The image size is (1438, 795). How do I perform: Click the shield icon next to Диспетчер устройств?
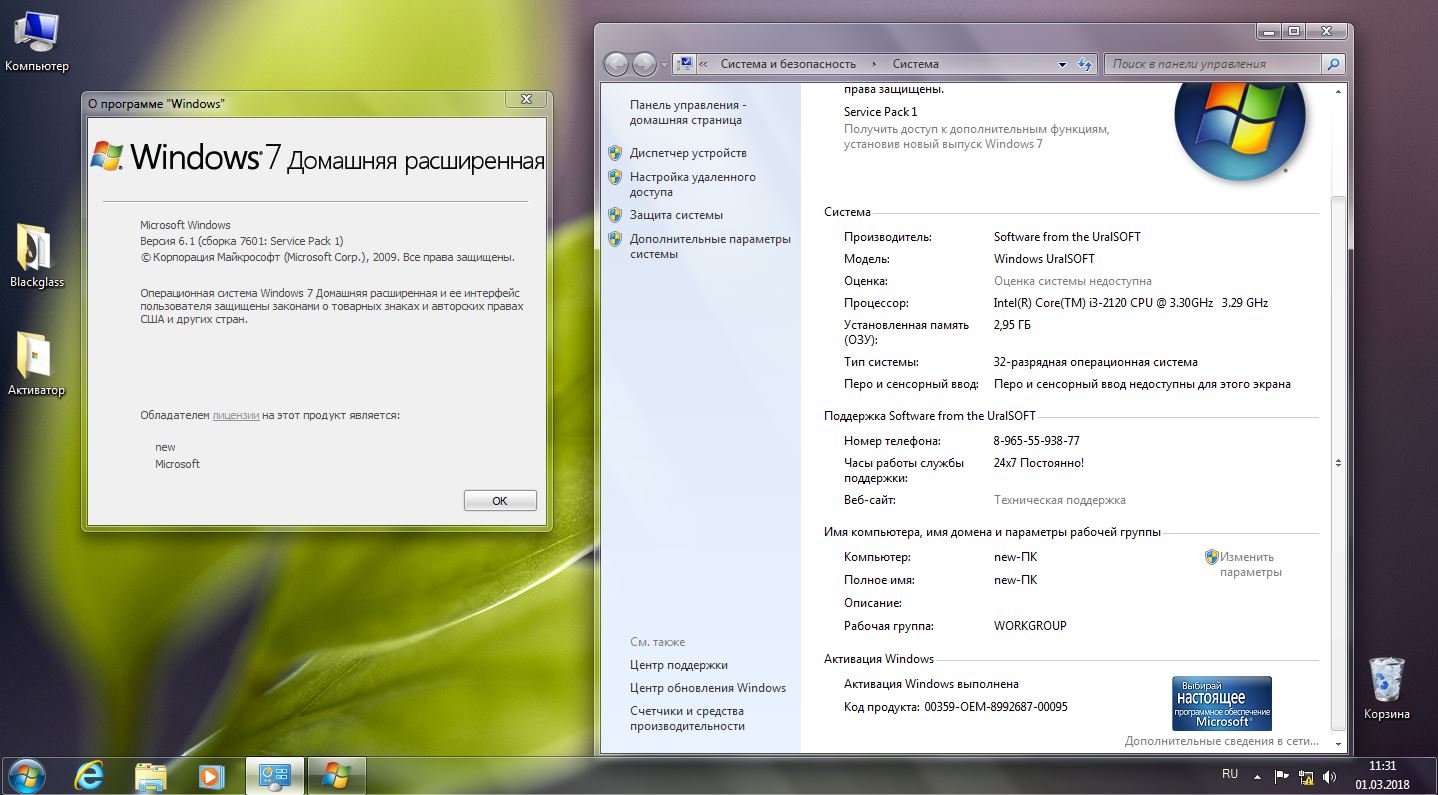(x=615, y=153)
